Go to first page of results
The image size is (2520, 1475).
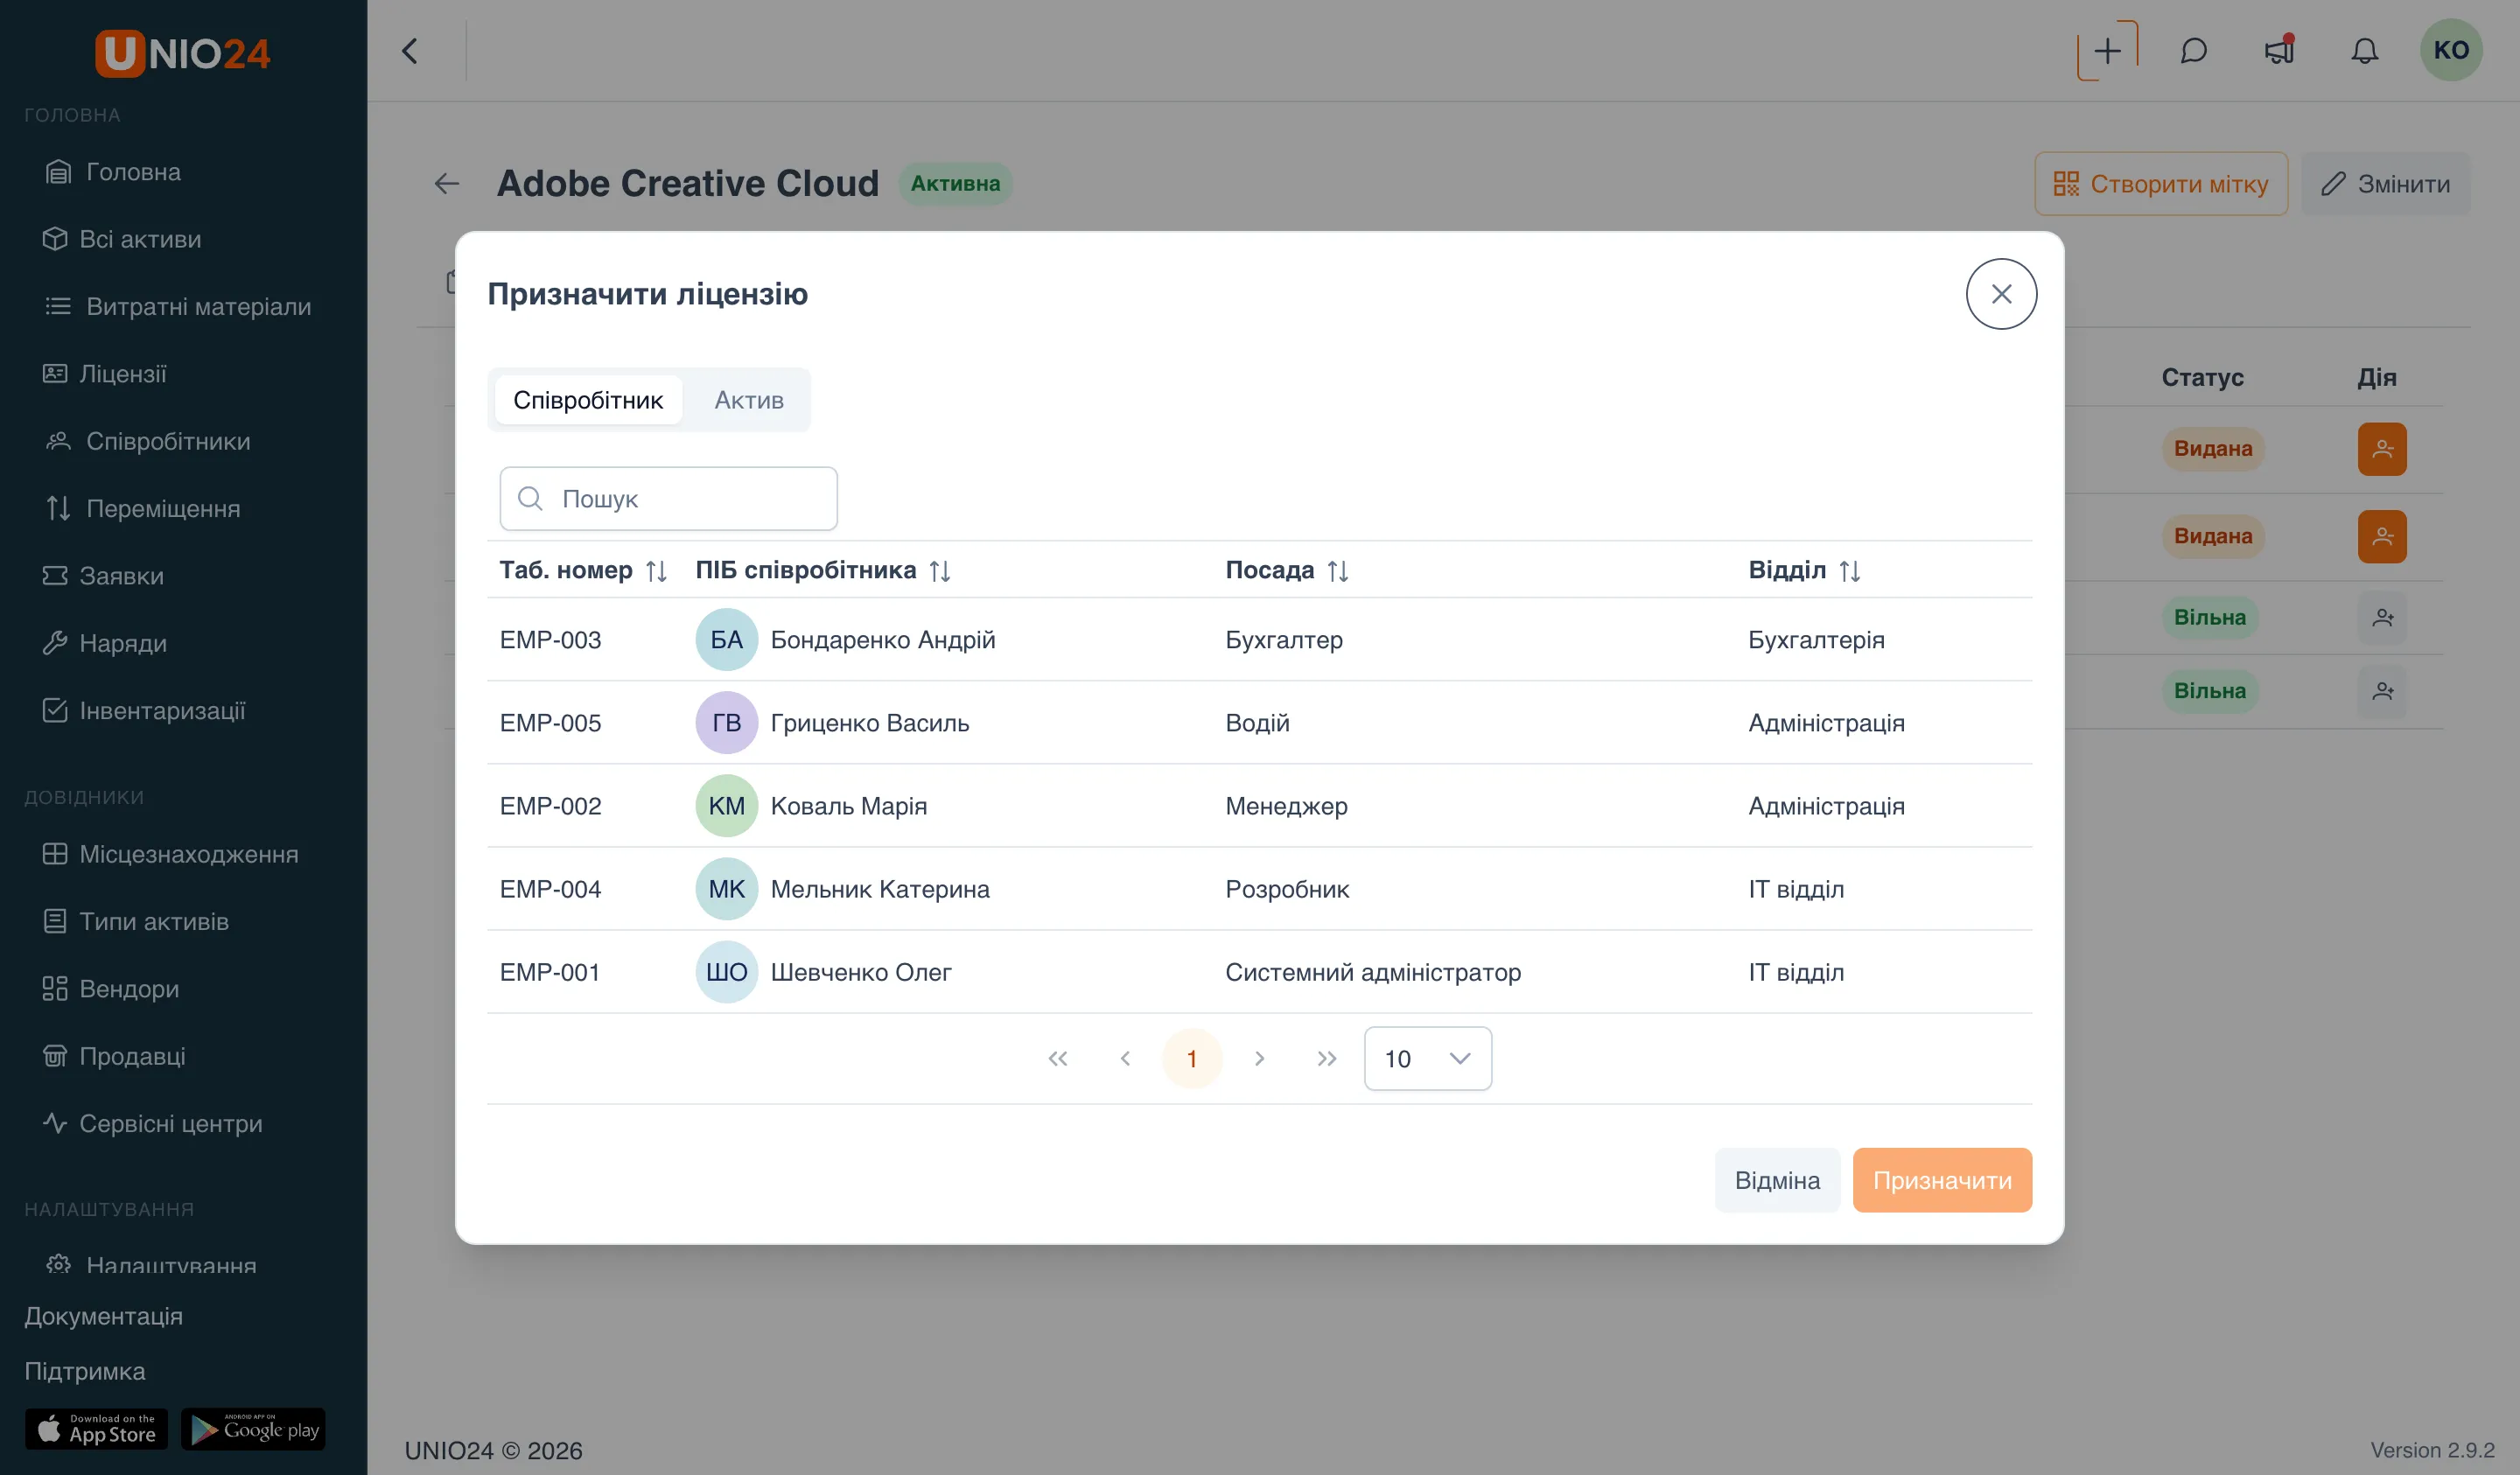click(x=1058, y=1059)
